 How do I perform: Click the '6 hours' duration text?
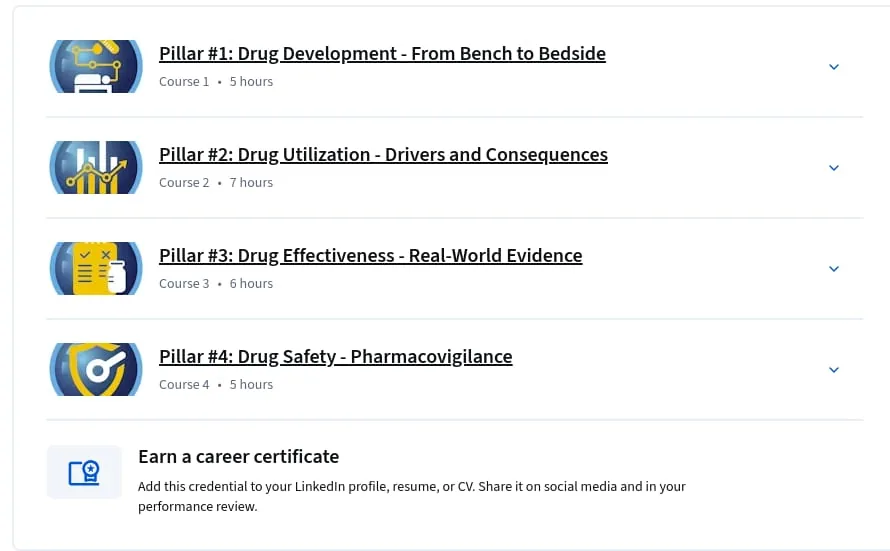click(251, 284)
